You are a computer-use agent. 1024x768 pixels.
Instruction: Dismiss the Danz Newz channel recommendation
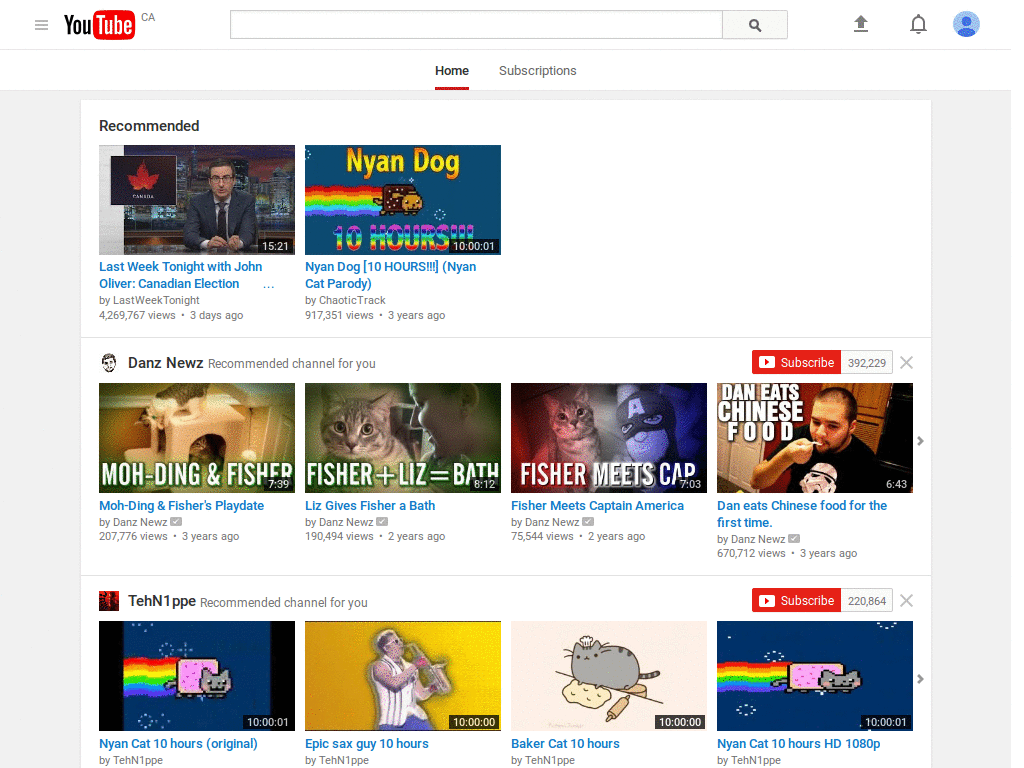point(906,362)
